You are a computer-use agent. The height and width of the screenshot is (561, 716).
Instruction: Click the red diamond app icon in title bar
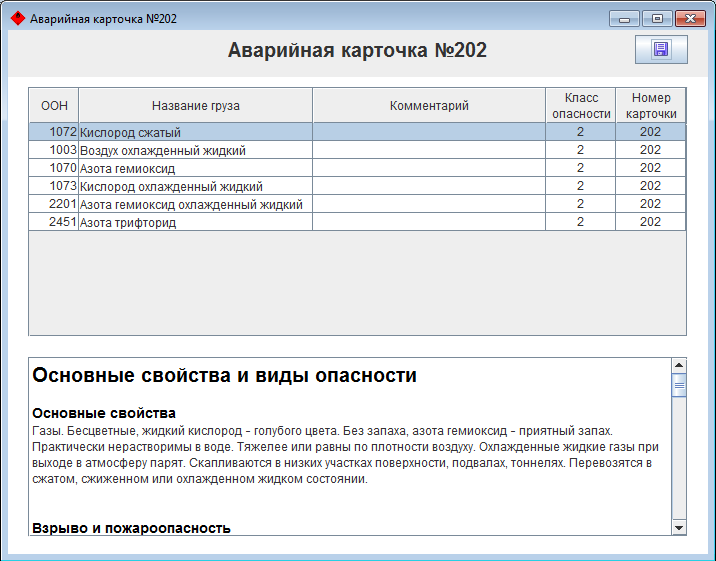[x=17, y=19]
